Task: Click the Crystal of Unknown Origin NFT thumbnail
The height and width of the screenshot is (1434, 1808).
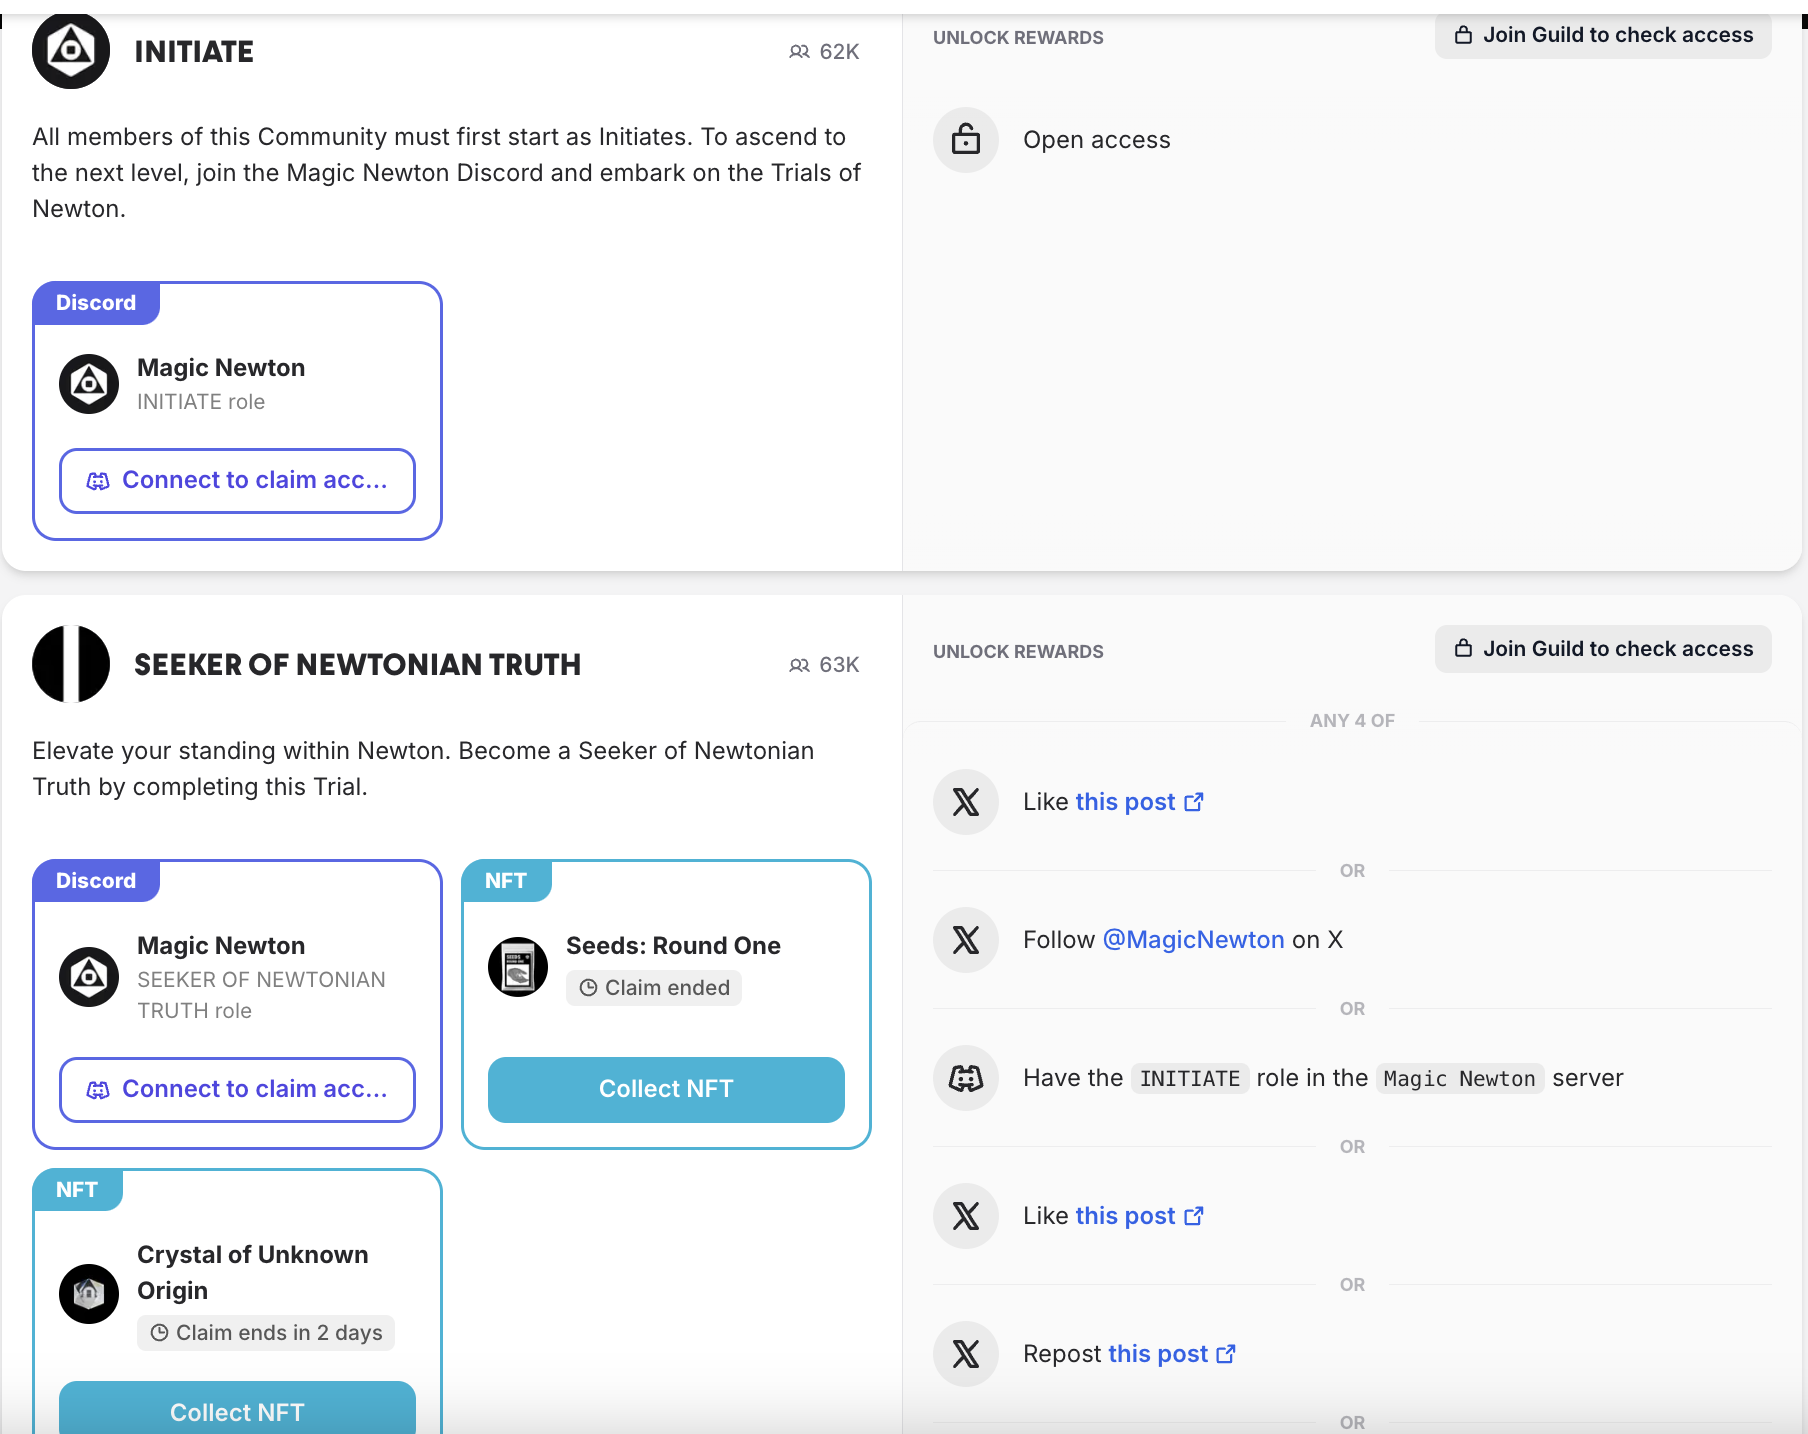Action: 89,1294
